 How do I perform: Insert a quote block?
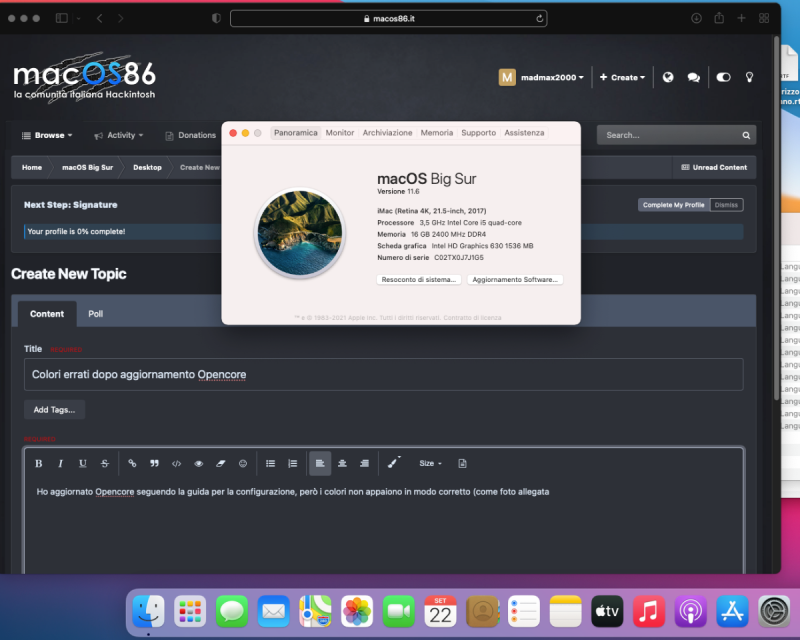(154, 463)
